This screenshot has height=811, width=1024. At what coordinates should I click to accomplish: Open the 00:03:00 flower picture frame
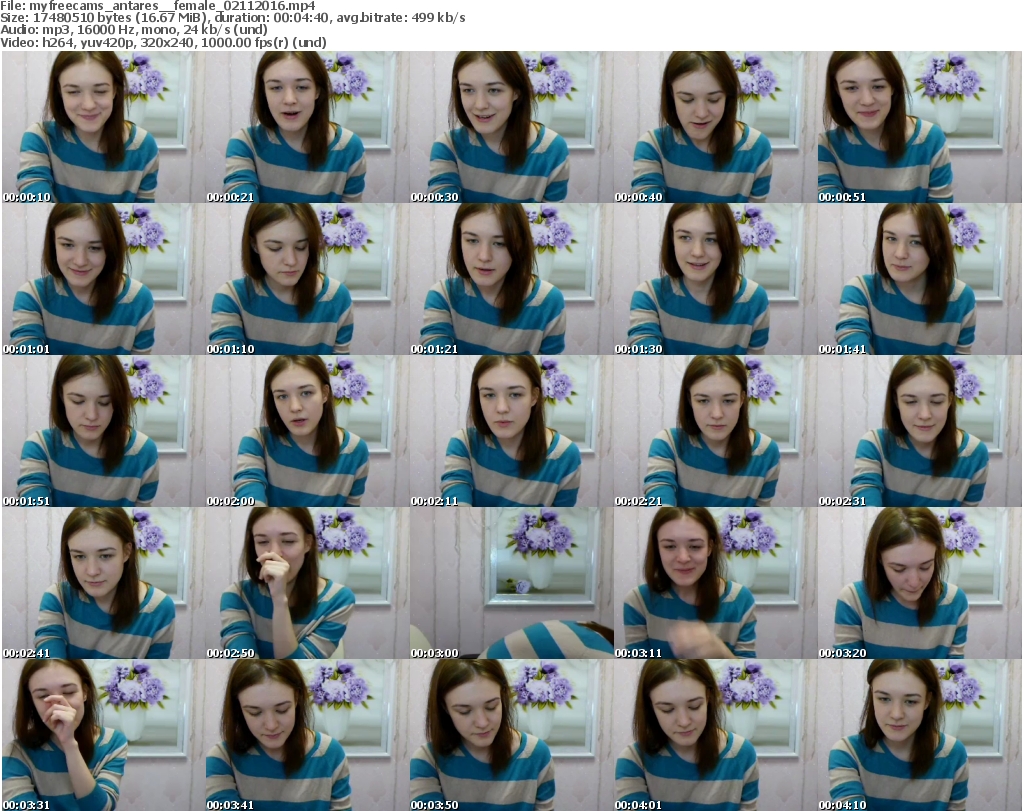coord(511,583)
